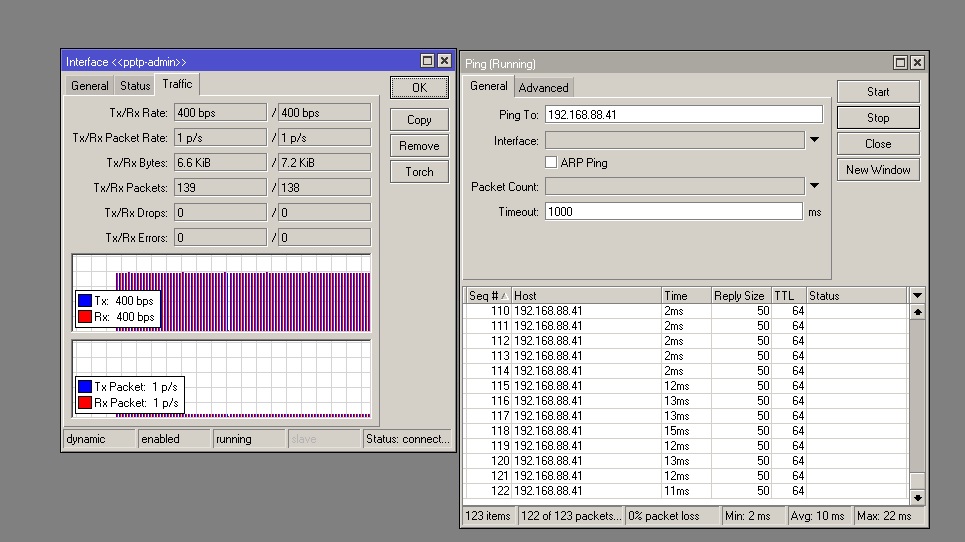Image resolution: width=965 pixels, height=542 pixels.
Task: Click the Ping To address field
Action: click(683, 115)
